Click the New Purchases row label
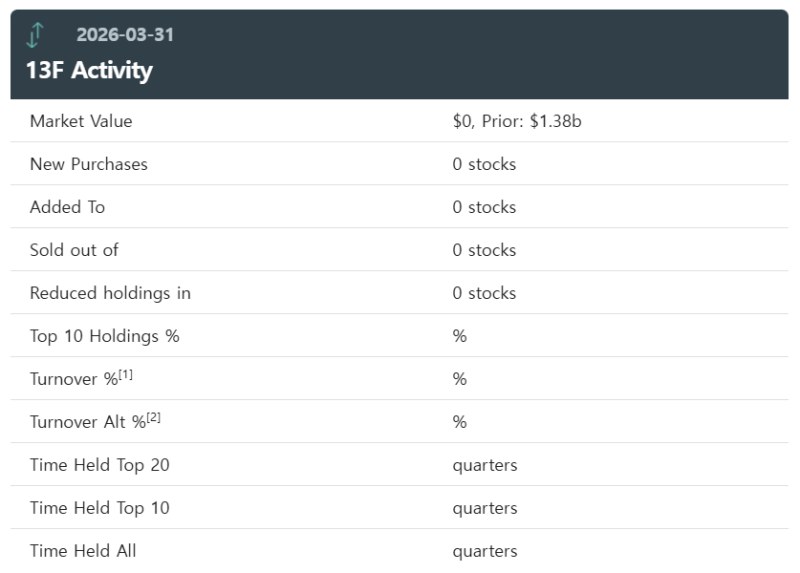Screen dimensions: 800x573 (x=89, y=164)
